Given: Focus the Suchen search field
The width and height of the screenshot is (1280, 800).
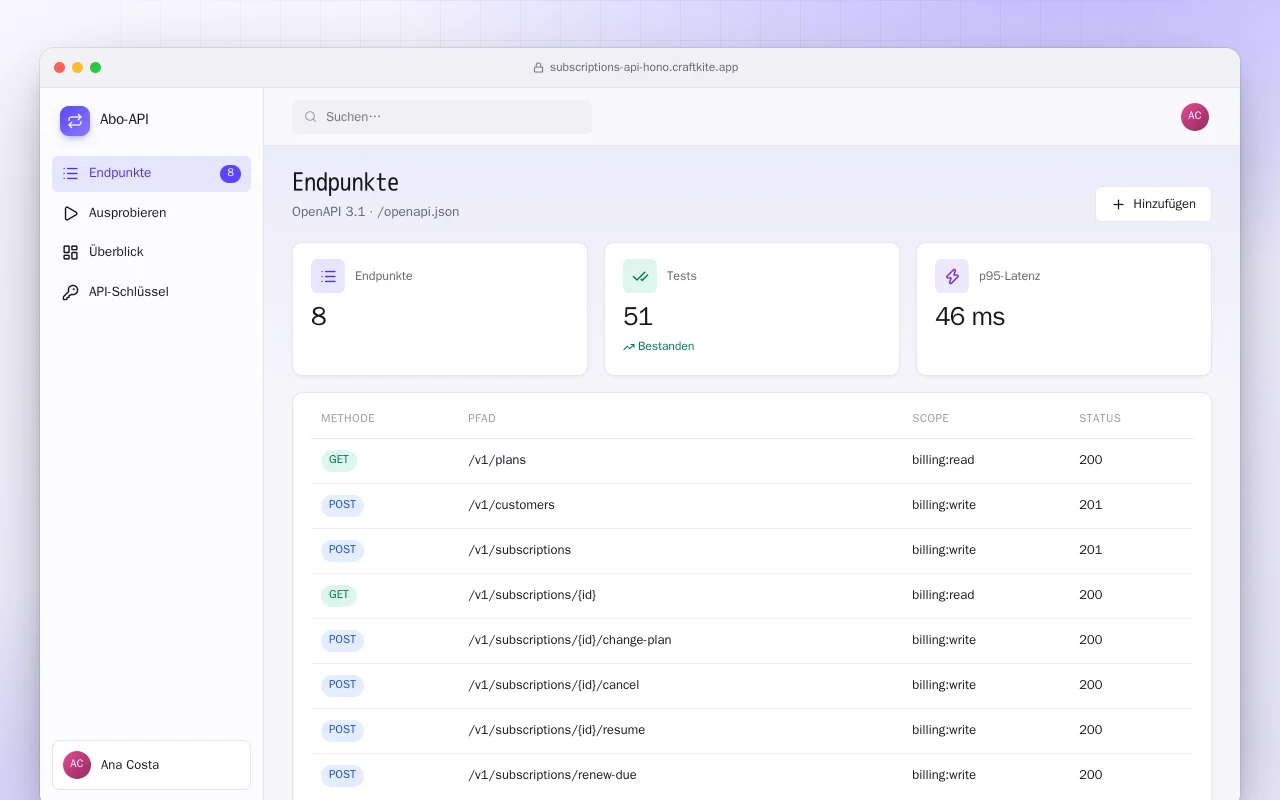Looking at the screenshot, I should coord(442,117).
